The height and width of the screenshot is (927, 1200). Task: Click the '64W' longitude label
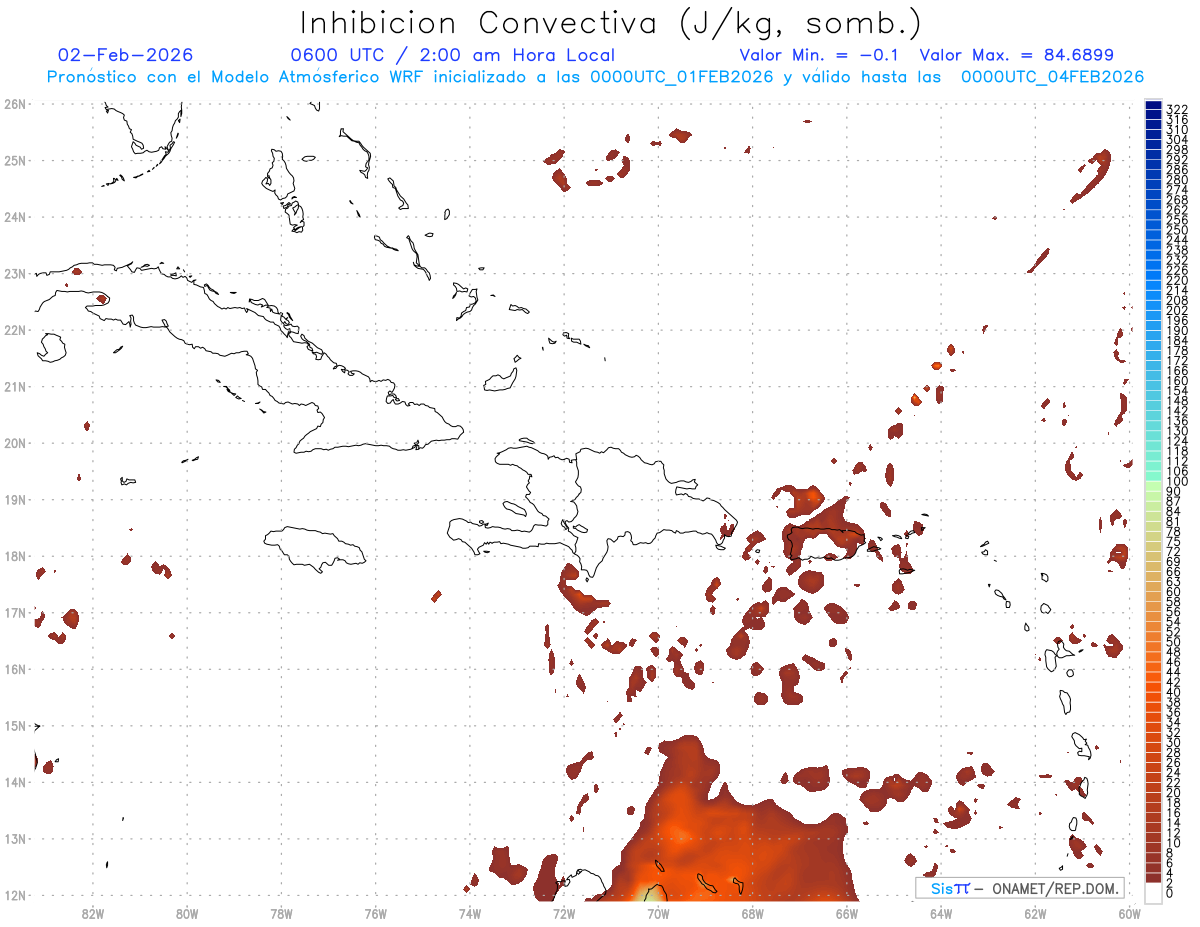[941, 913]
